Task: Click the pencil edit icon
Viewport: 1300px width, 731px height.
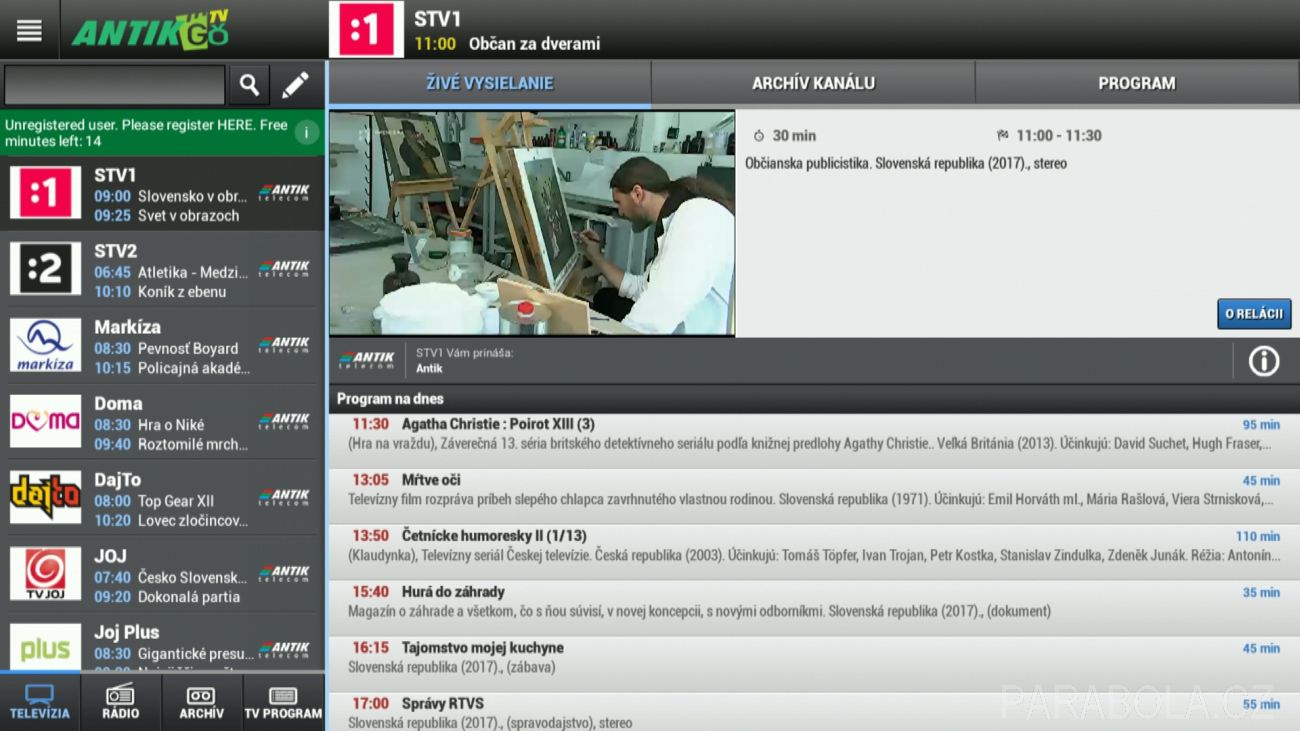Action: coord(296,85)
